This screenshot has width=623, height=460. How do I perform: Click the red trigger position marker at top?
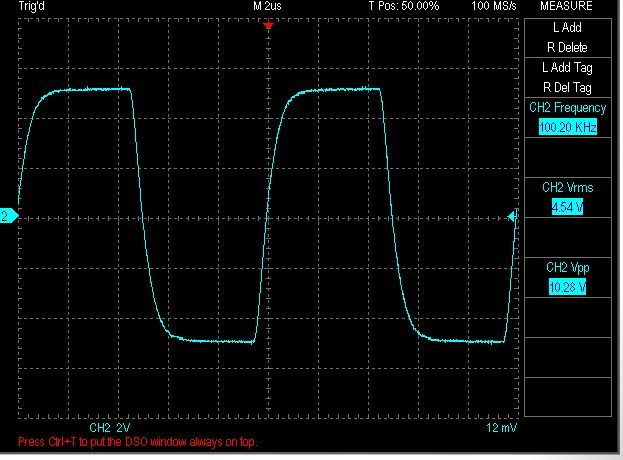point(269,26)
